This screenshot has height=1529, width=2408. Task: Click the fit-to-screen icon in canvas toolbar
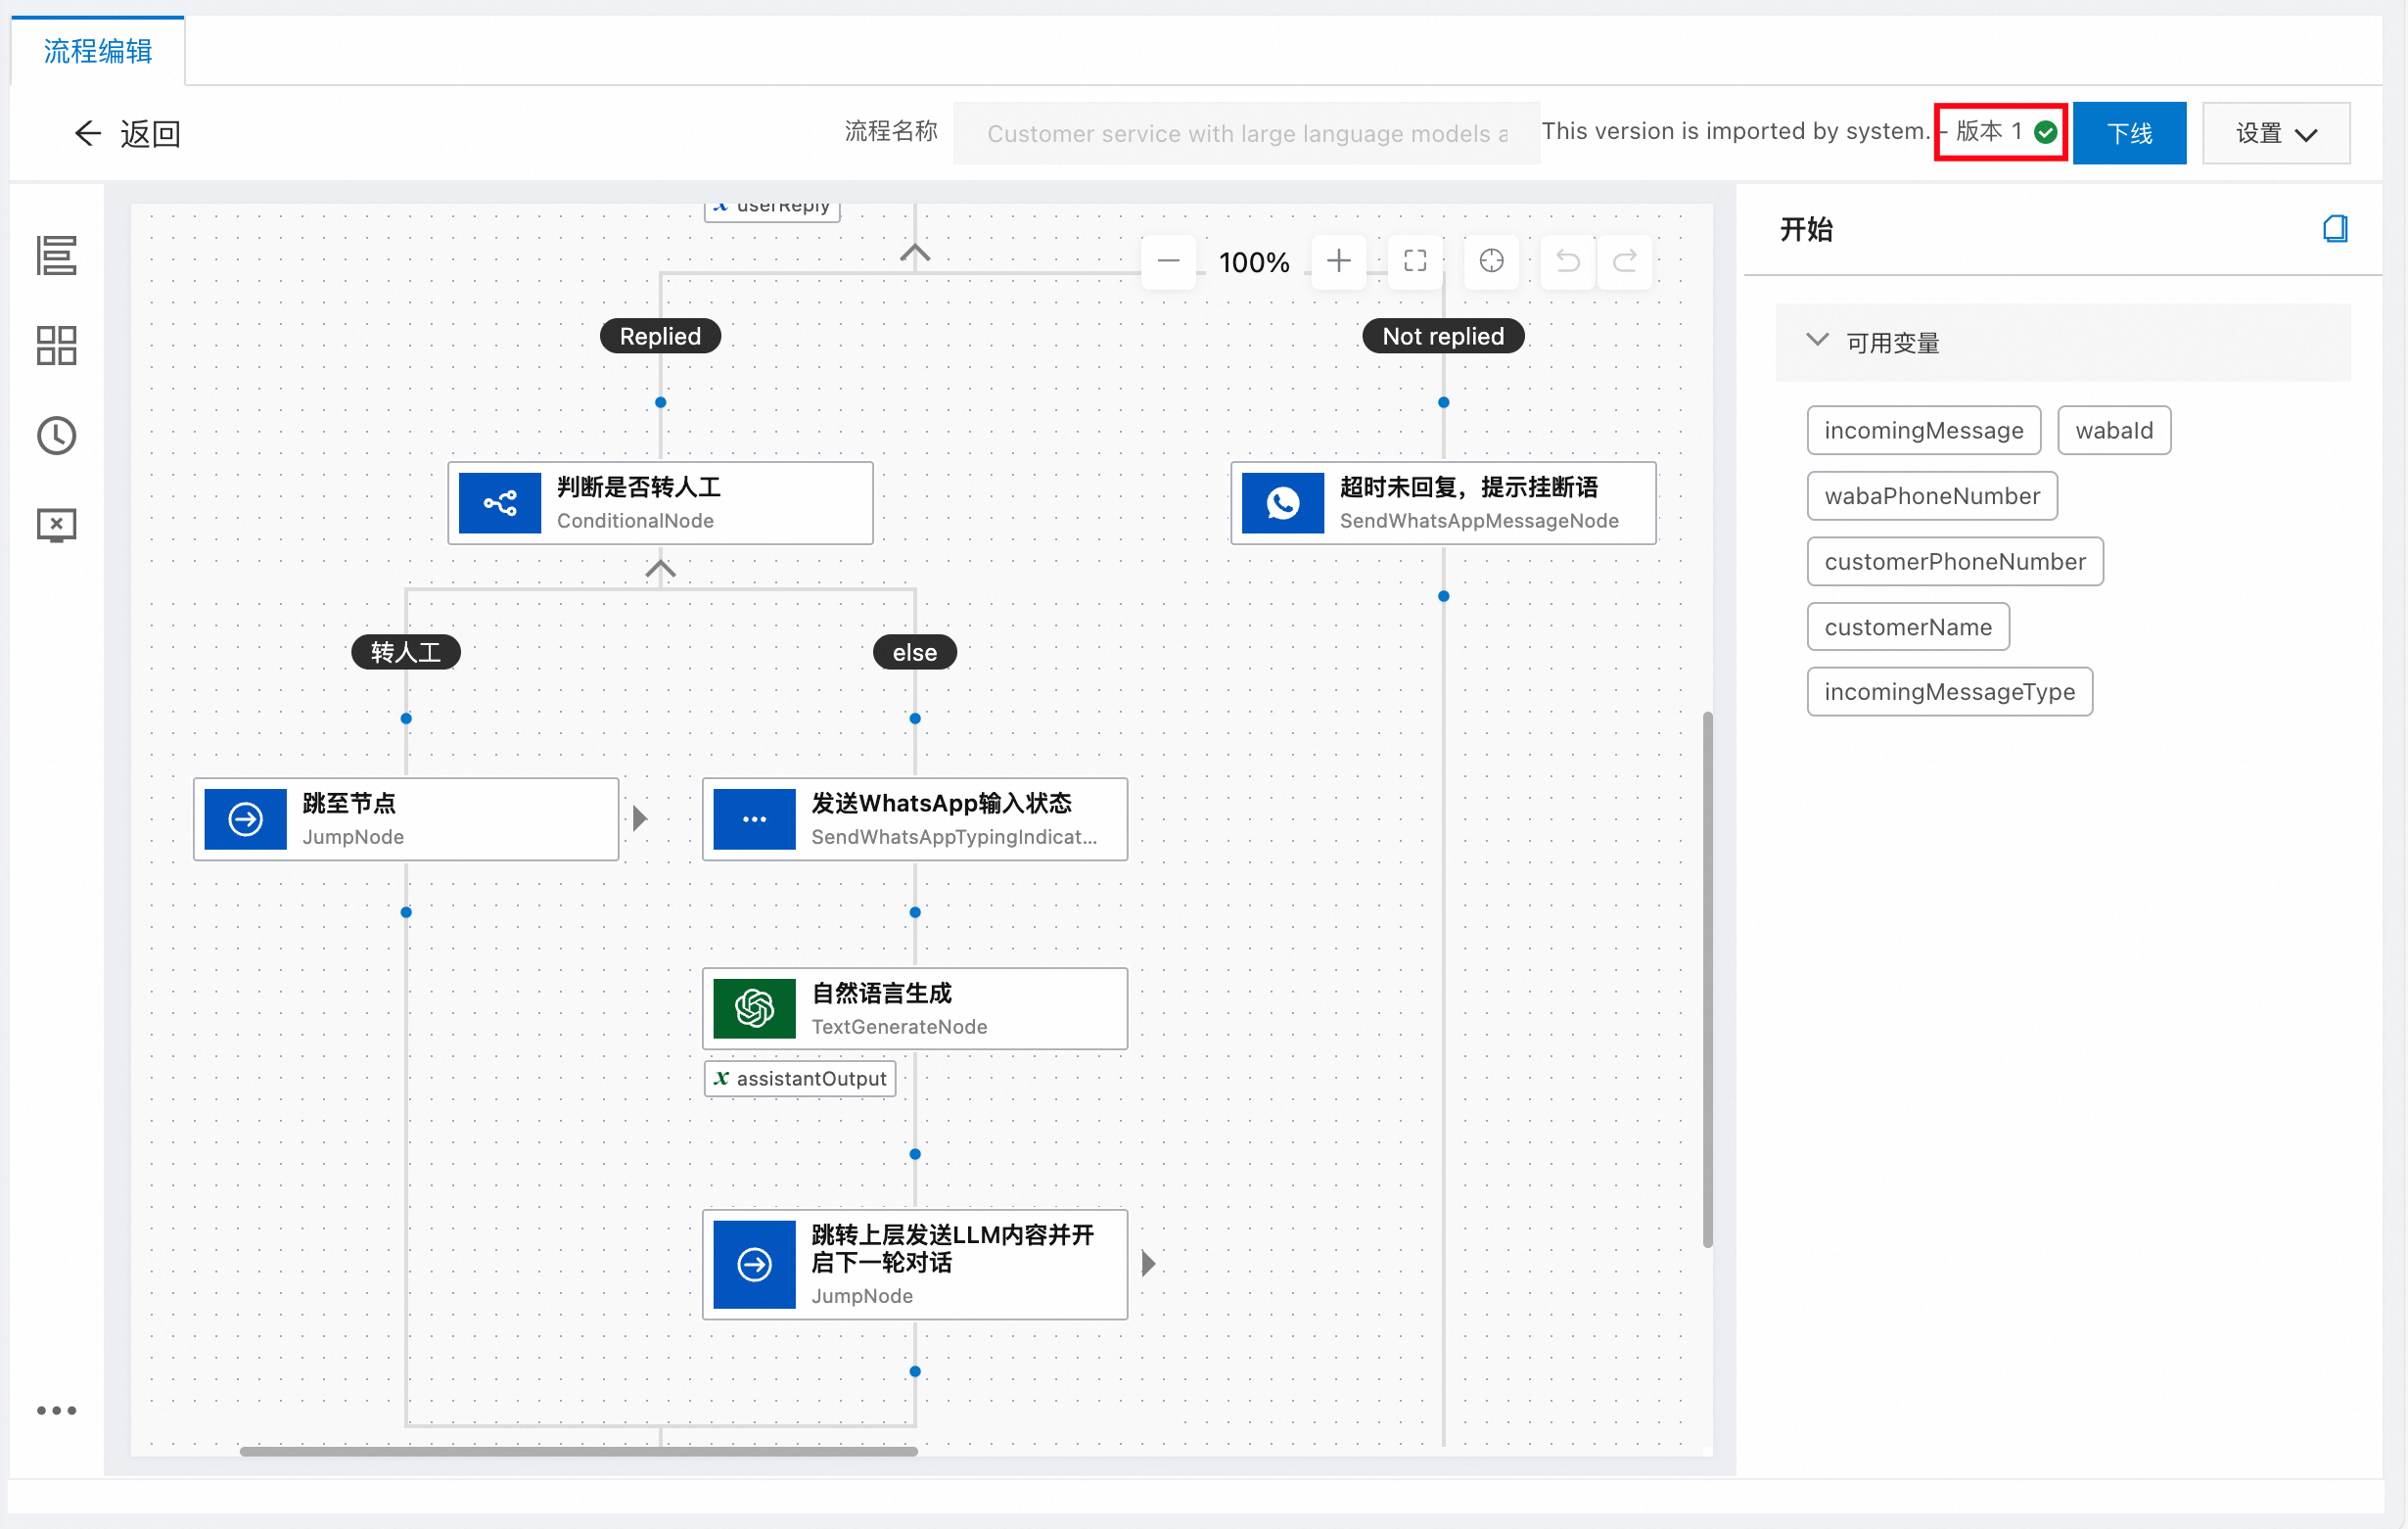click(x=1415, y=262)
